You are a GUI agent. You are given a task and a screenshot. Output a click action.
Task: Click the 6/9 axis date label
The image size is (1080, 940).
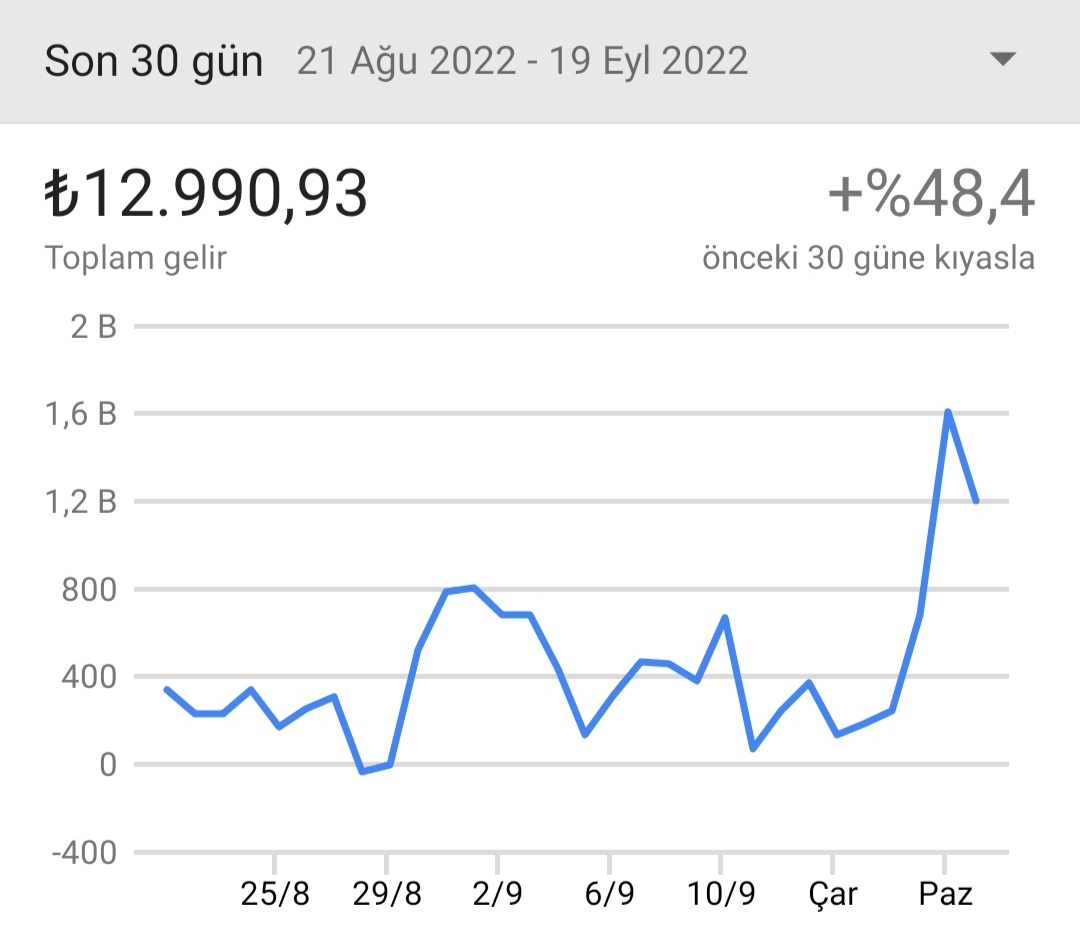point(610,894)
